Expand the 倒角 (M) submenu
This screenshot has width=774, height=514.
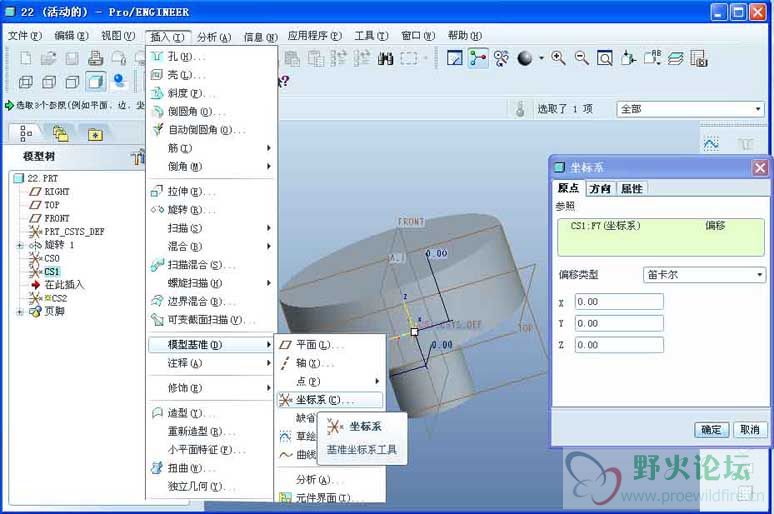click(x=211, y=166)
